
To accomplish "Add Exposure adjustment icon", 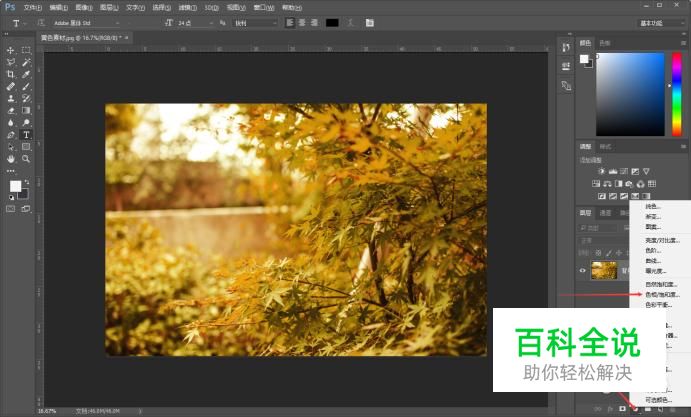I will 635,171.
